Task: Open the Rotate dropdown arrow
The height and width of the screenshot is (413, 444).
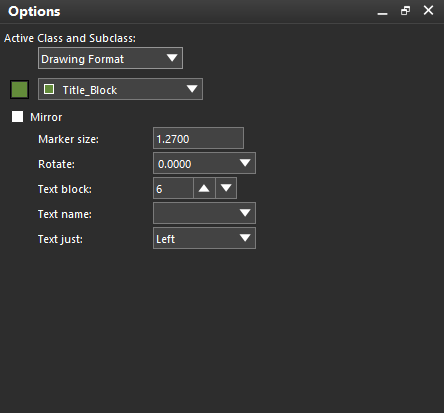Action: (x=245, y=163)
